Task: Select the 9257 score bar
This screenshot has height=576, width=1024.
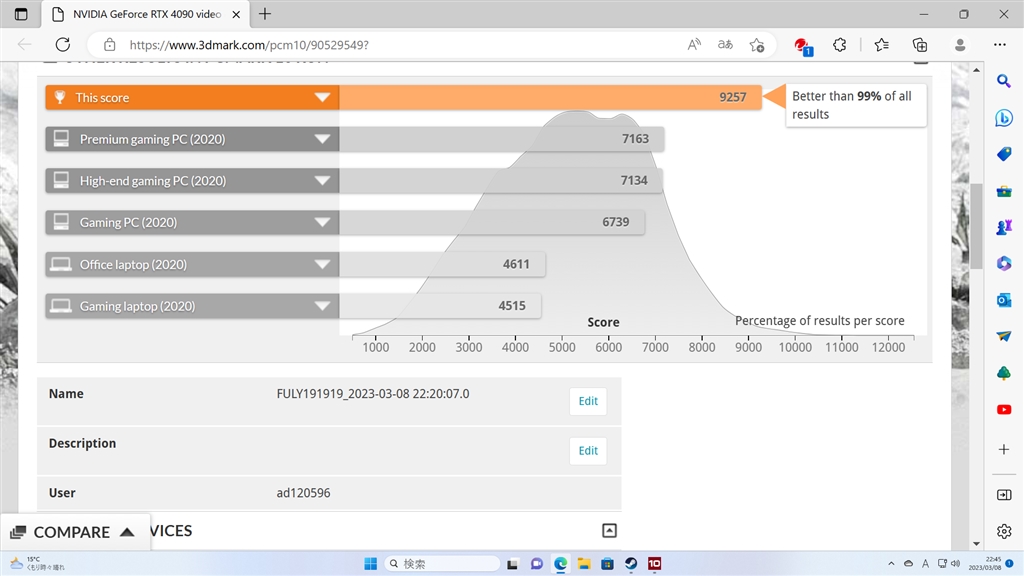Action: tap(550, 97)
